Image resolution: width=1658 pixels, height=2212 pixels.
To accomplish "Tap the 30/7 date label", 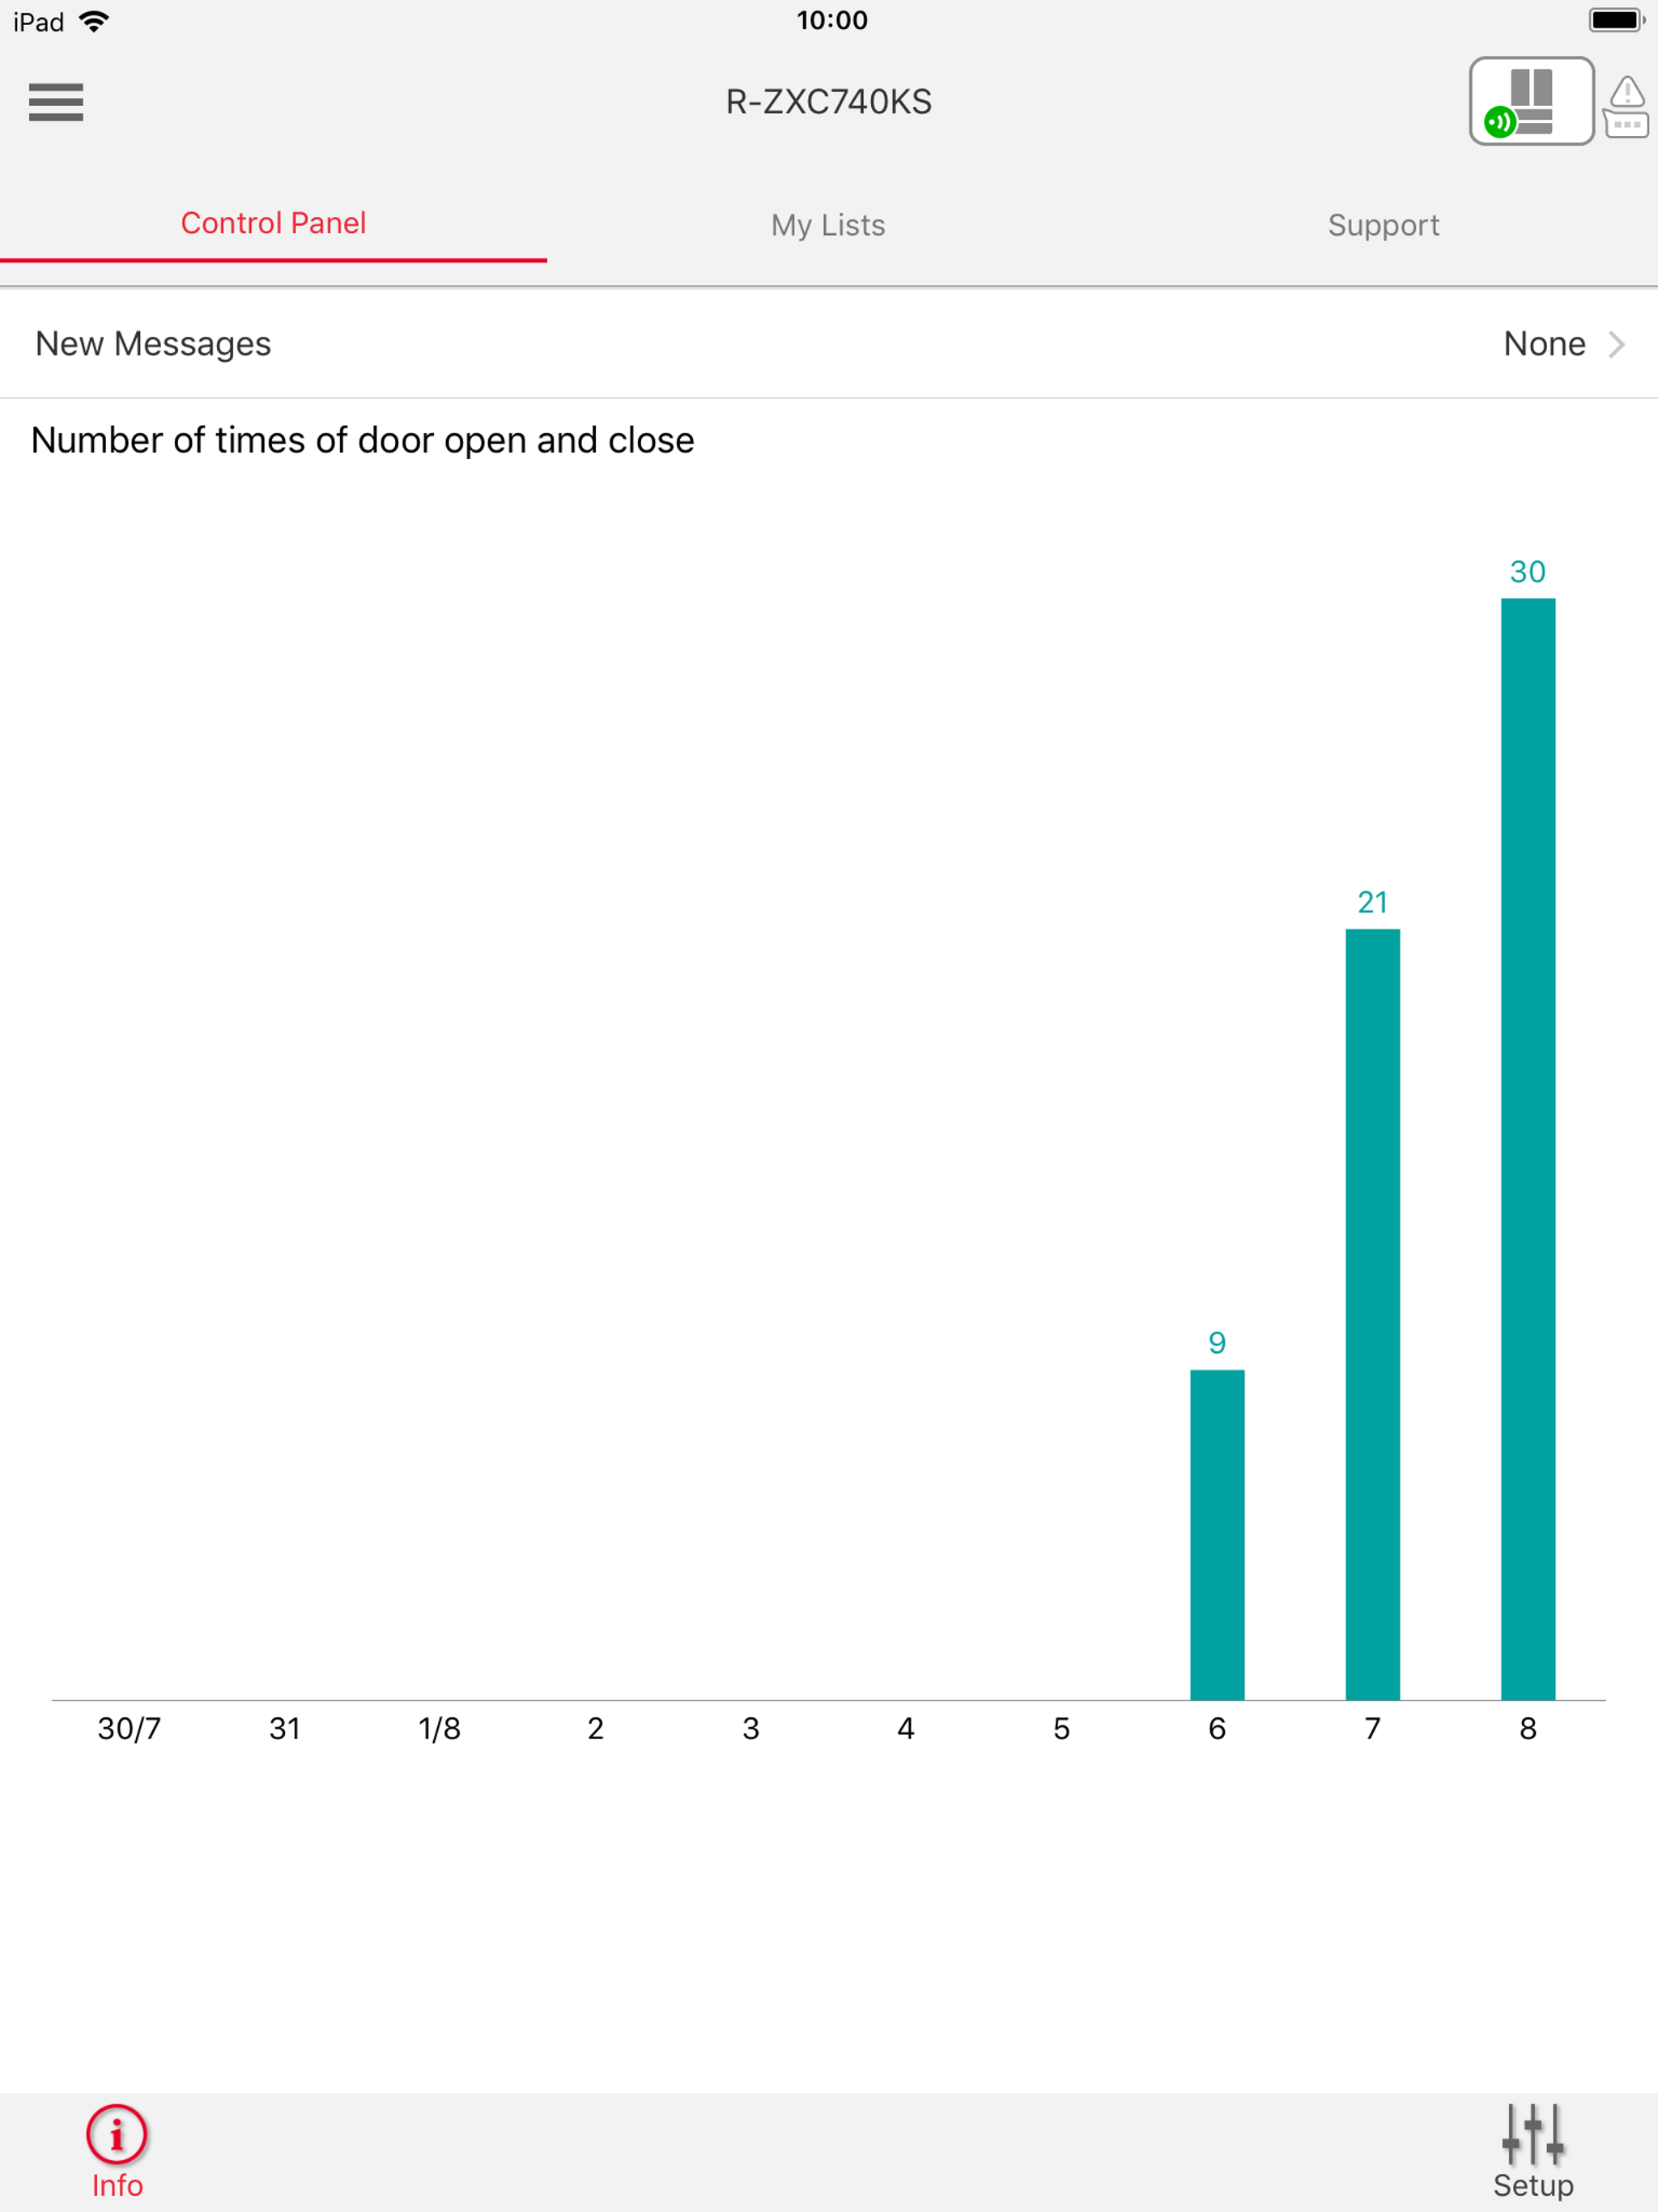I will click(129, 1729).
